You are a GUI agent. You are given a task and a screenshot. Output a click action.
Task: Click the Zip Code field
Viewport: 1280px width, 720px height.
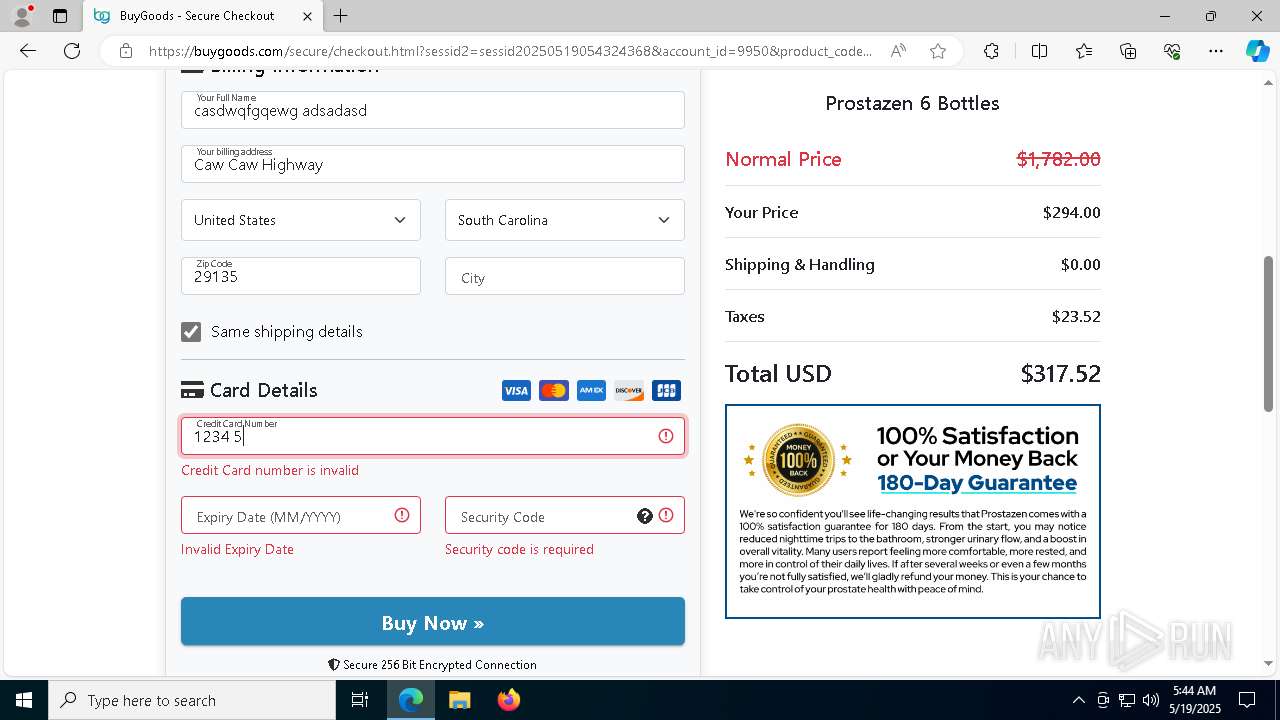[301, 276]
